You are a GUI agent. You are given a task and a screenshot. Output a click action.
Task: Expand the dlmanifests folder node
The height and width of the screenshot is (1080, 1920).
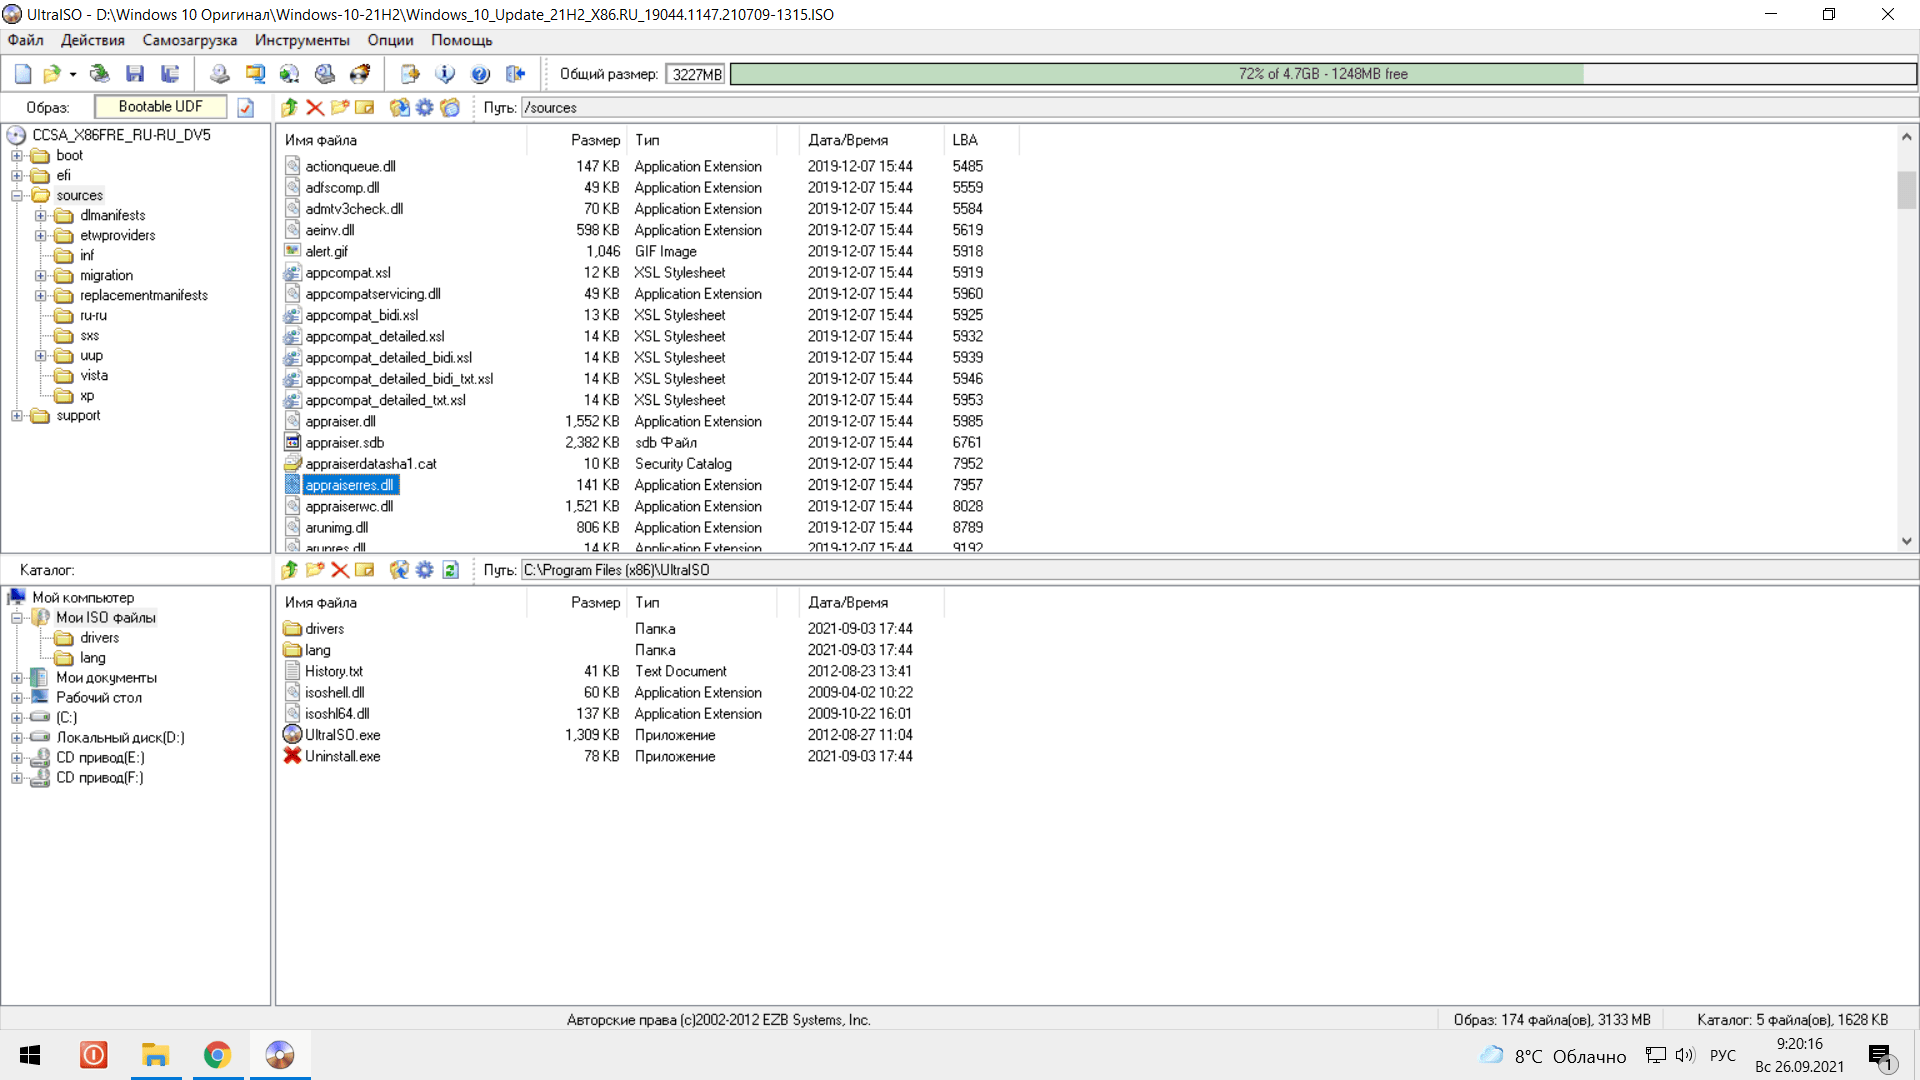click(41, 216)
